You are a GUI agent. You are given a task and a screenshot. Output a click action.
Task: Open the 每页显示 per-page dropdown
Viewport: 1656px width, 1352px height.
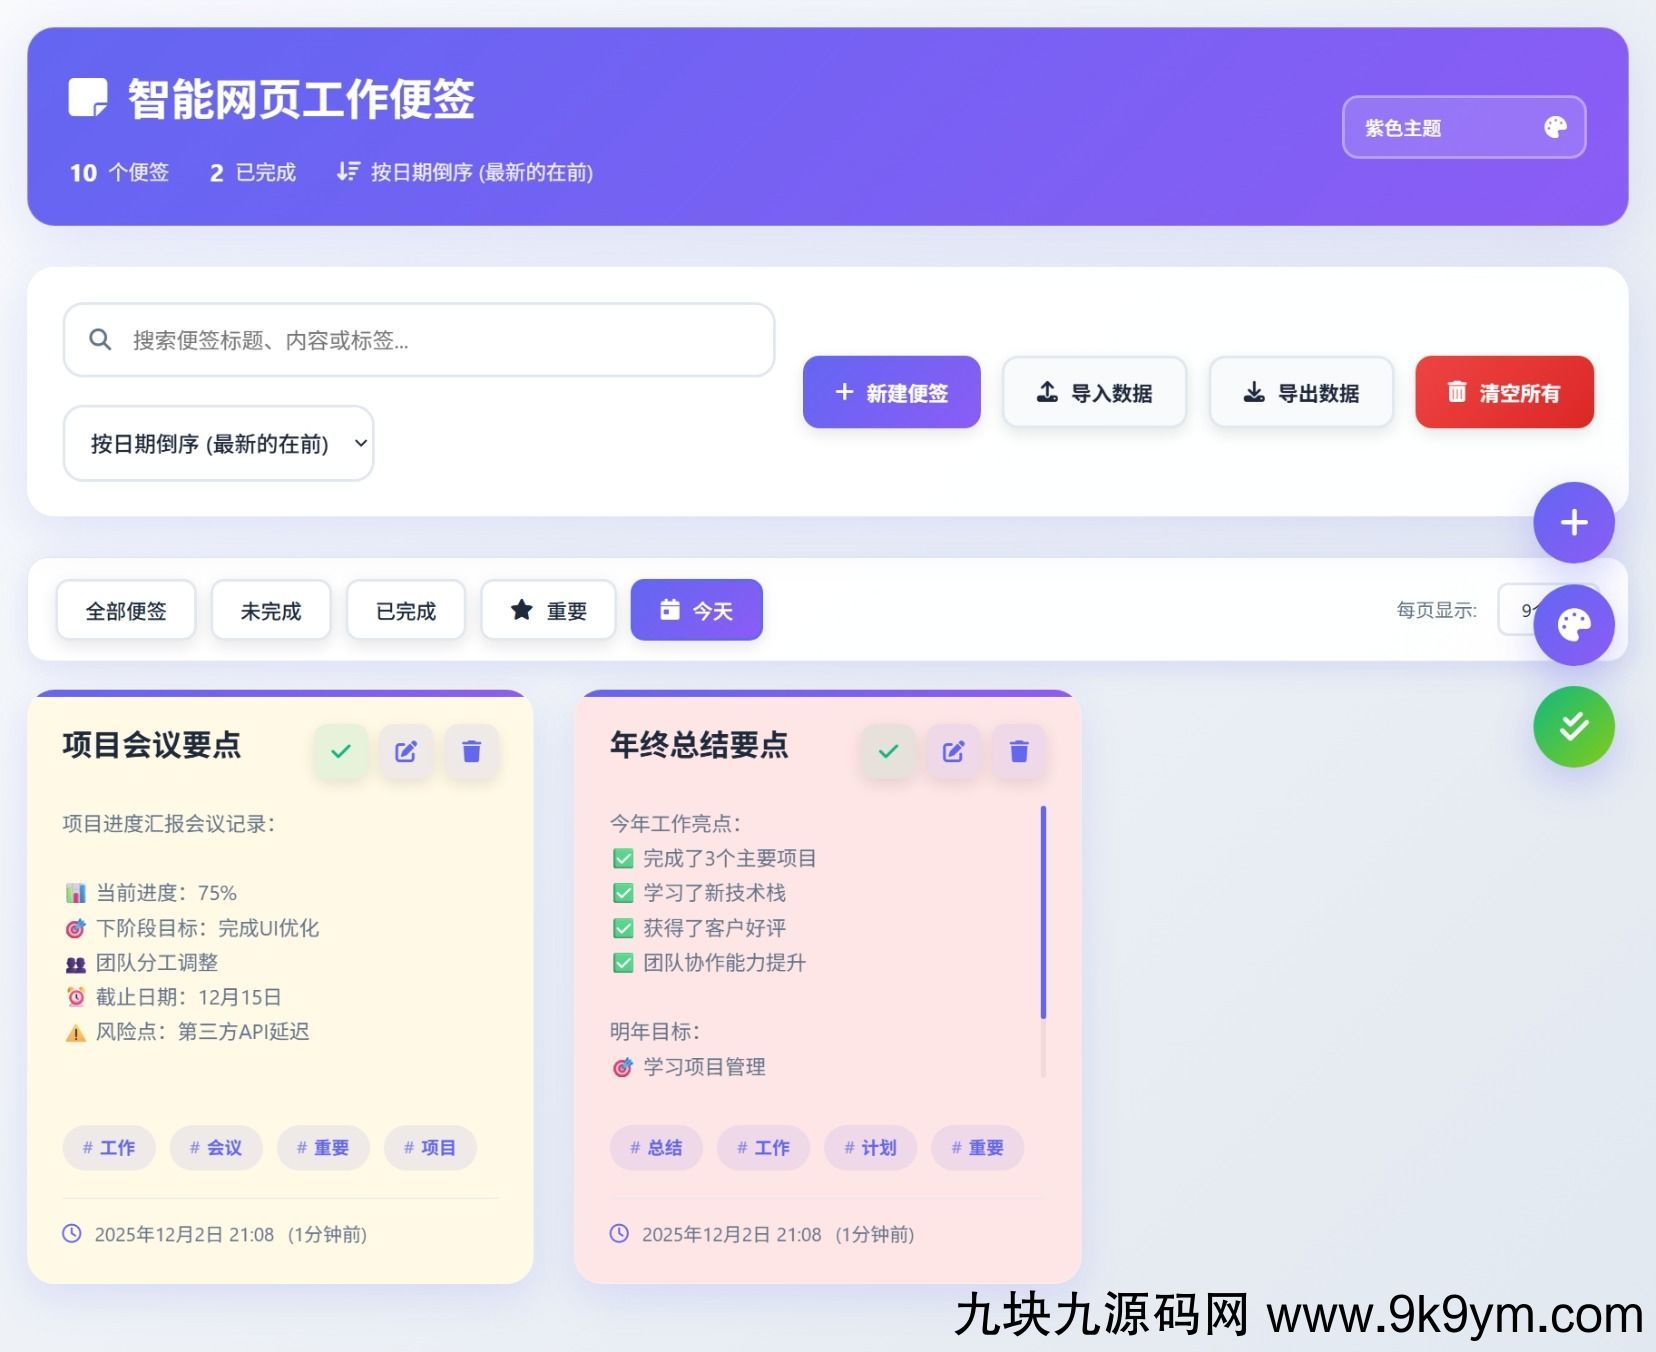tap(1524, 610)
